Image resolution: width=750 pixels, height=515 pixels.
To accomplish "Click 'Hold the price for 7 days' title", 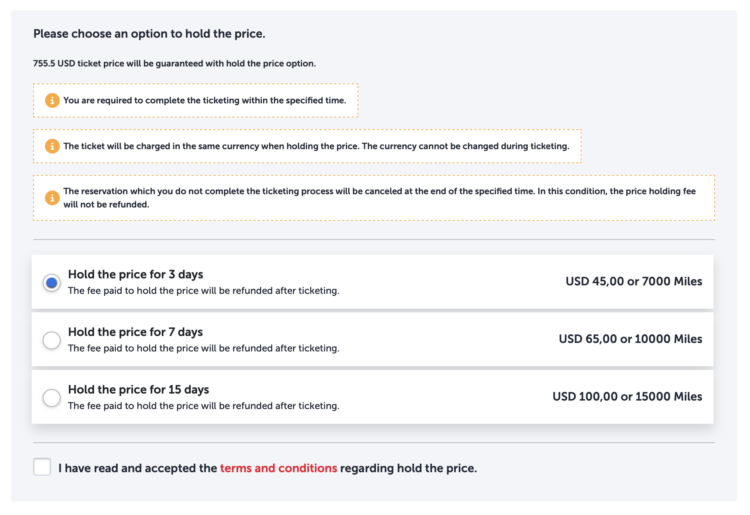I will (x=135, y=332).
